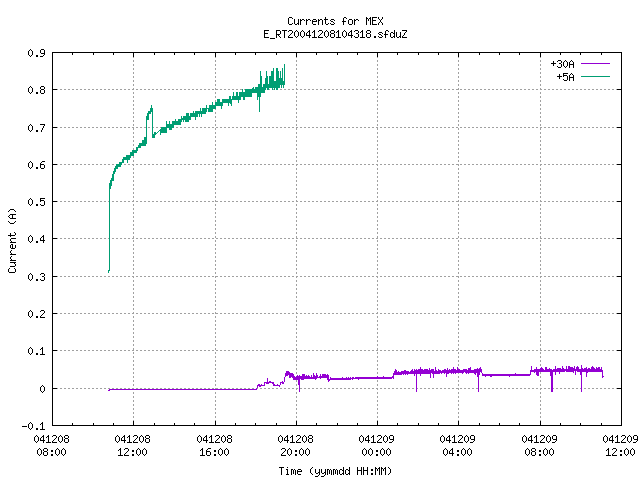The image size is (640, 480).
Task: Click the -0.1 y-axis tick label
Action: point(33,426)
